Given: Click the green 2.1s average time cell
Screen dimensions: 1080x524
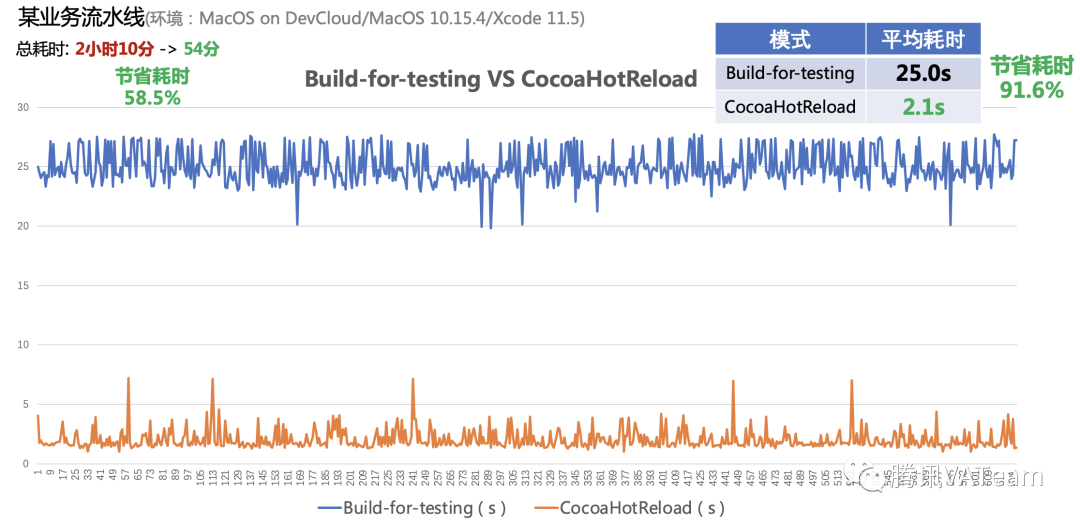Looking at the screenshot, I should click(922, 106).
